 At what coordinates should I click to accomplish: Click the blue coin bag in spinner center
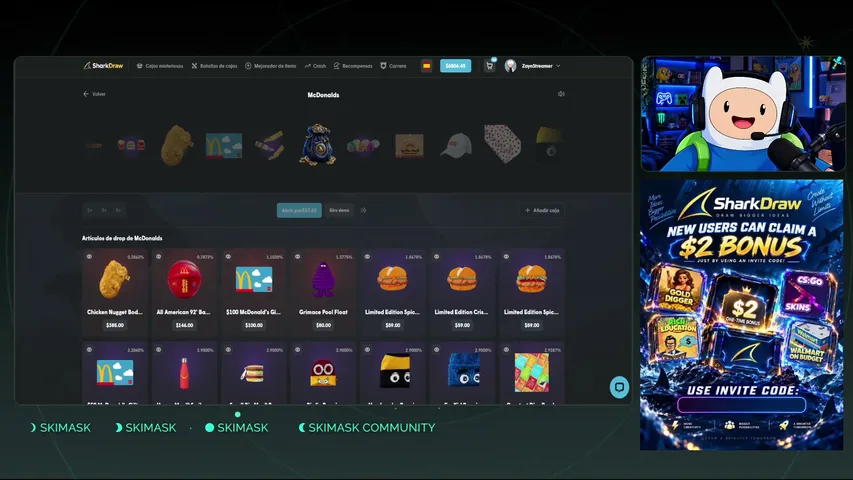click(317, 145)
